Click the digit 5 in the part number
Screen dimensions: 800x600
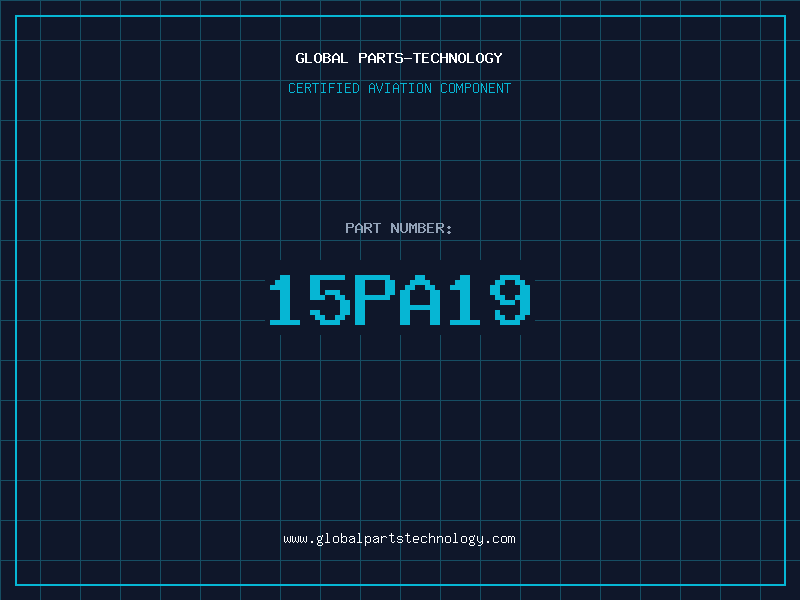point(330,300)
